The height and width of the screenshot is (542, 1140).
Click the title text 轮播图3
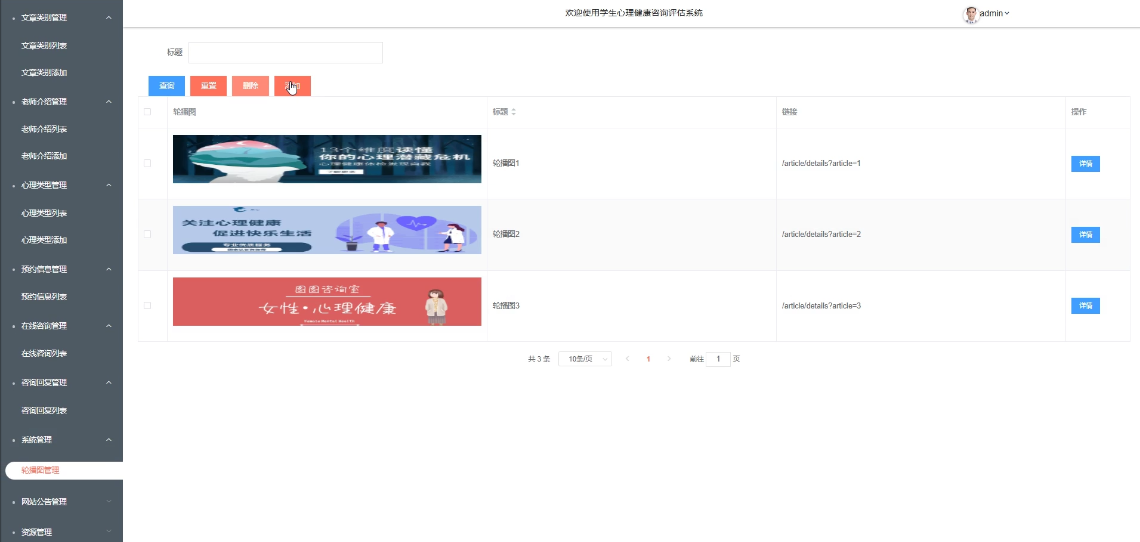(x=506, y=306)
